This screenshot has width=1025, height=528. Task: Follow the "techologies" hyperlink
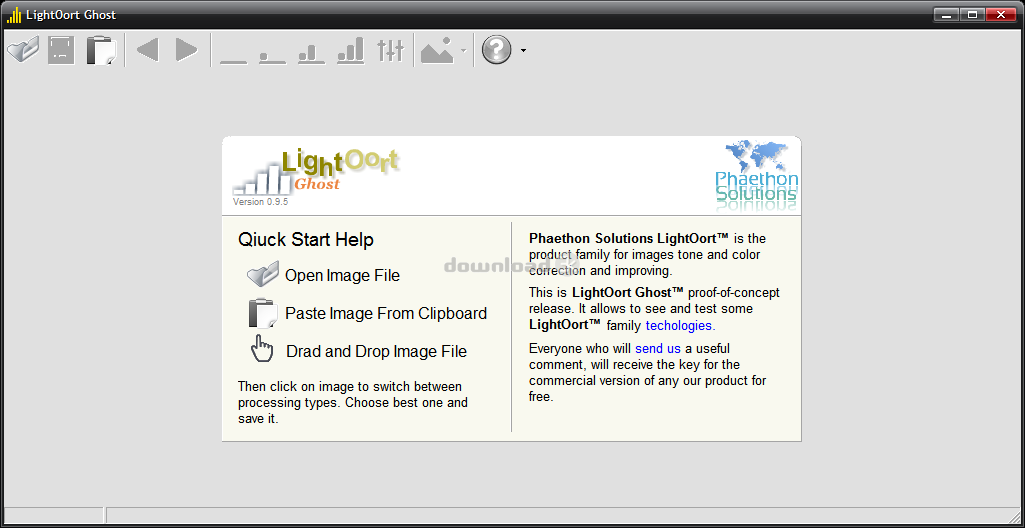pos(680,326)
